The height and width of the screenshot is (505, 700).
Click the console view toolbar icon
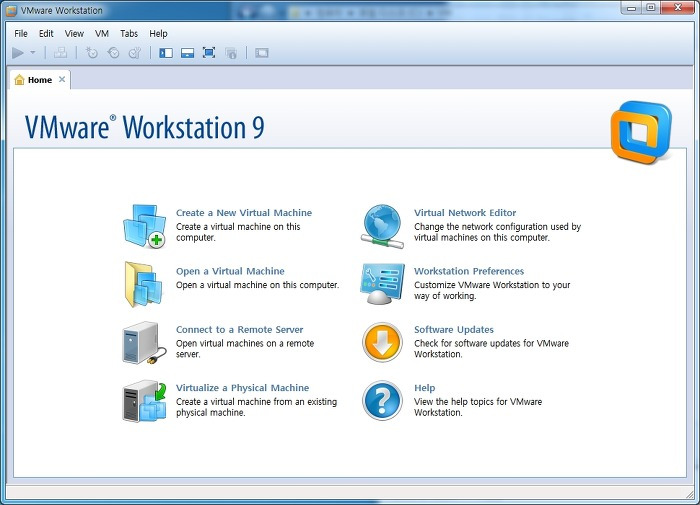262,53
